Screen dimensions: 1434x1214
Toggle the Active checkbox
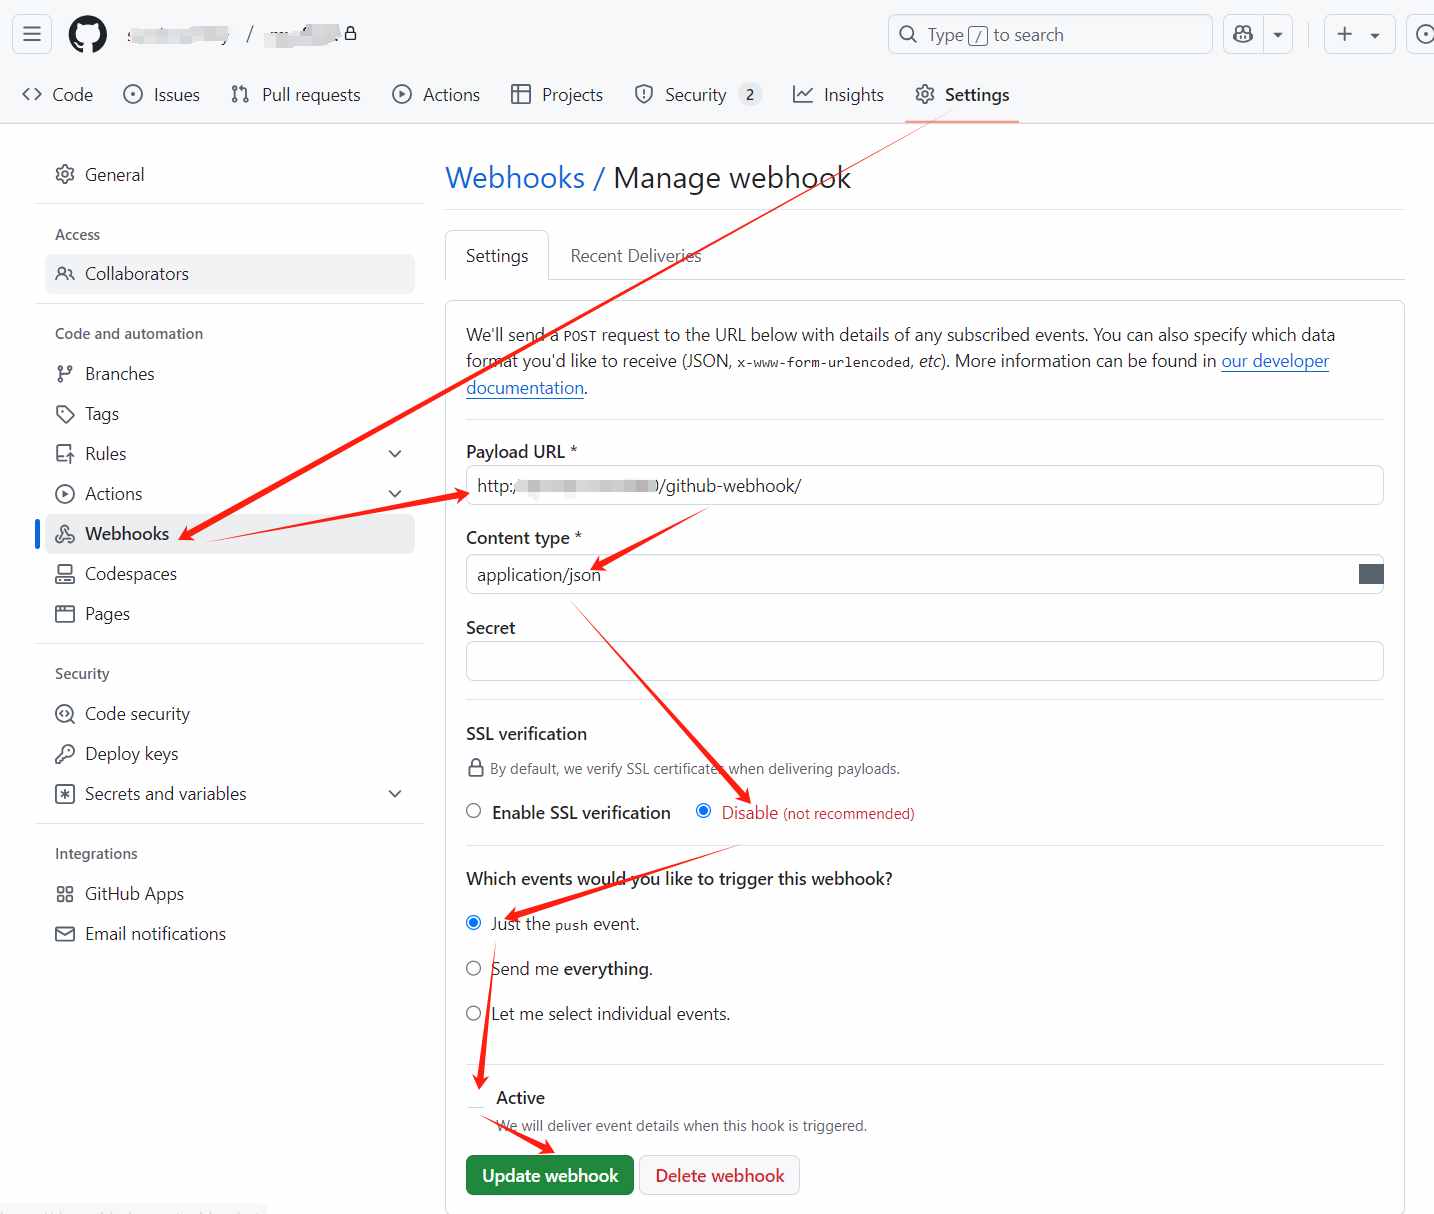click(475, 1098)
